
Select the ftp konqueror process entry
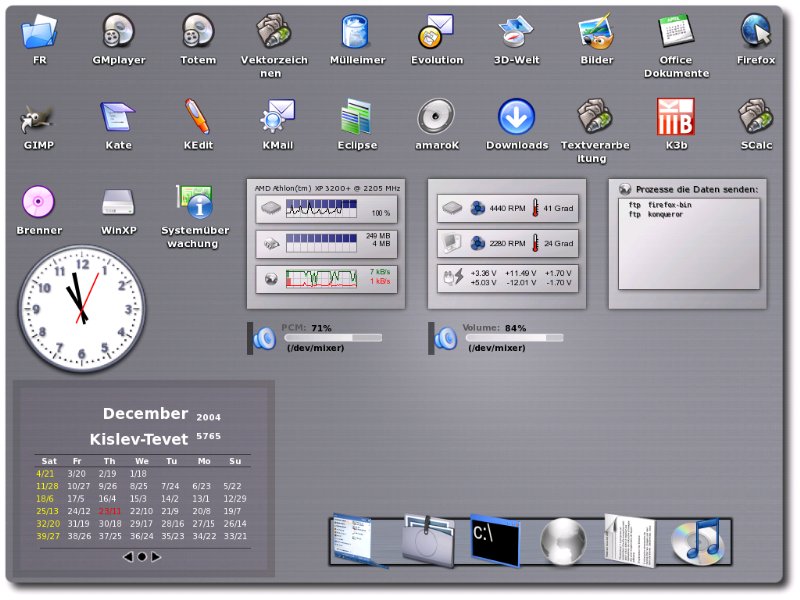(655, 214)
